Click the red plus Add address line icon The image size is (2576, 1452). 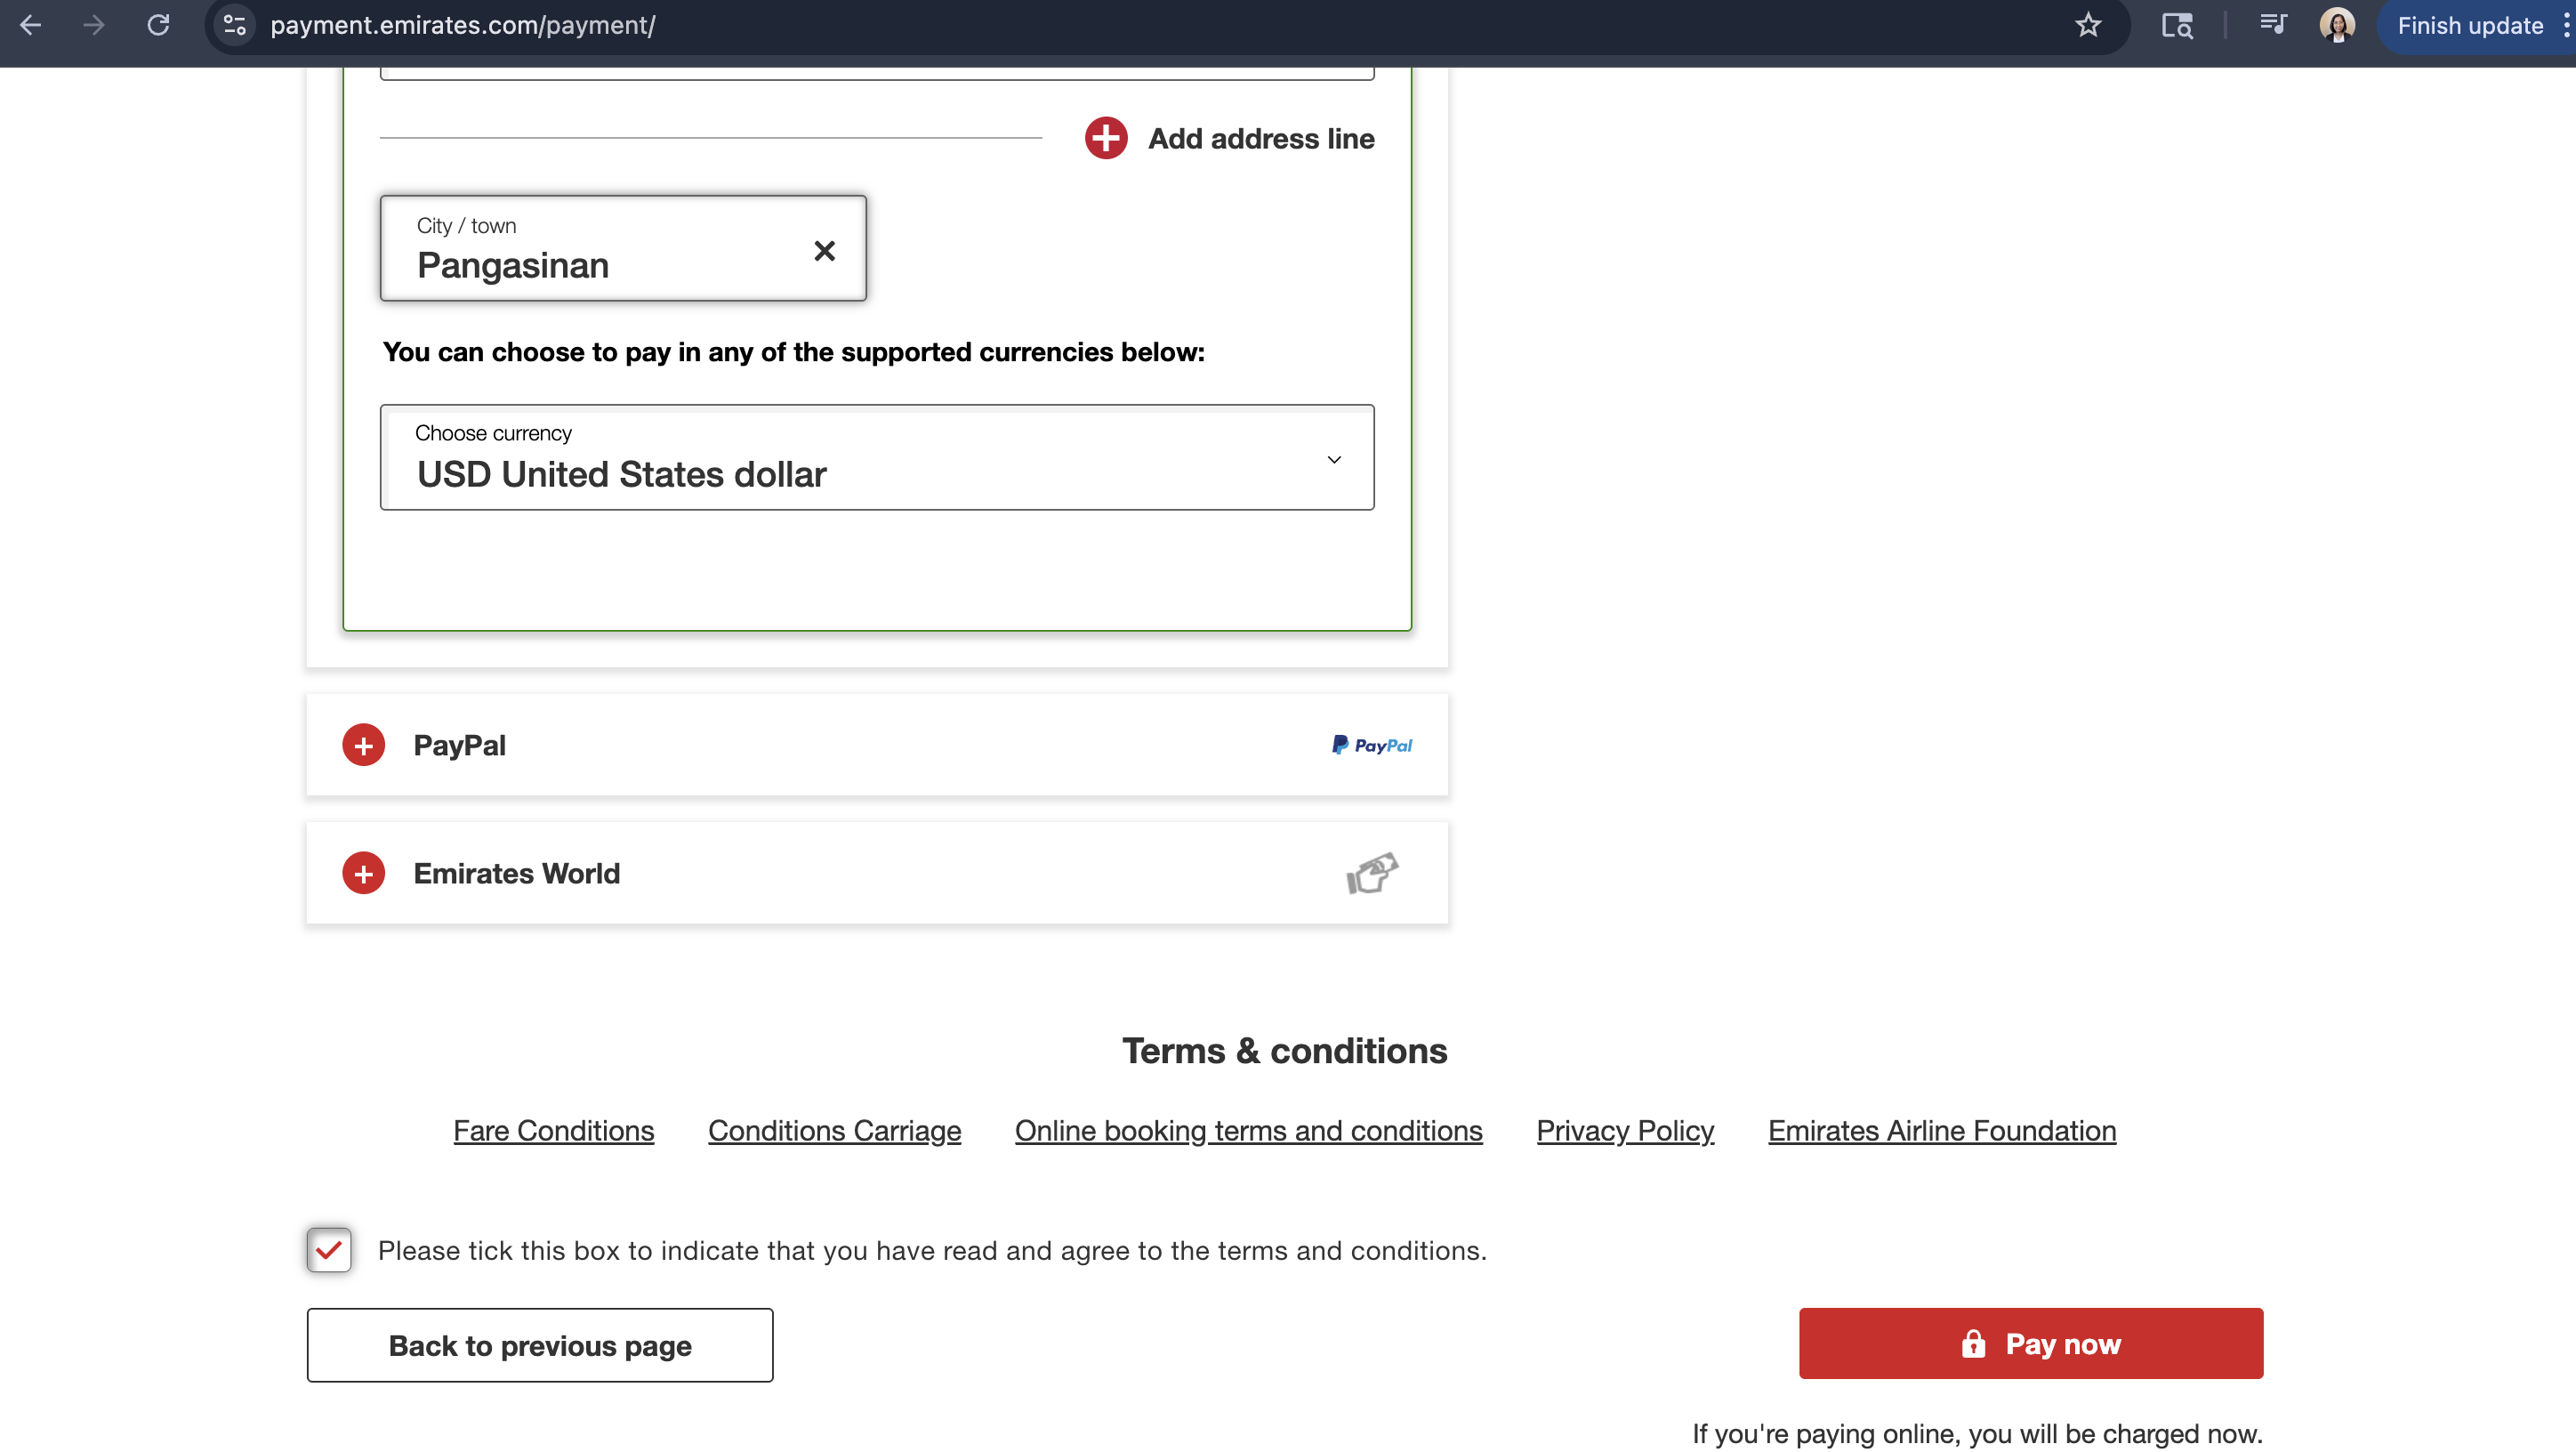coord(1106,138)
